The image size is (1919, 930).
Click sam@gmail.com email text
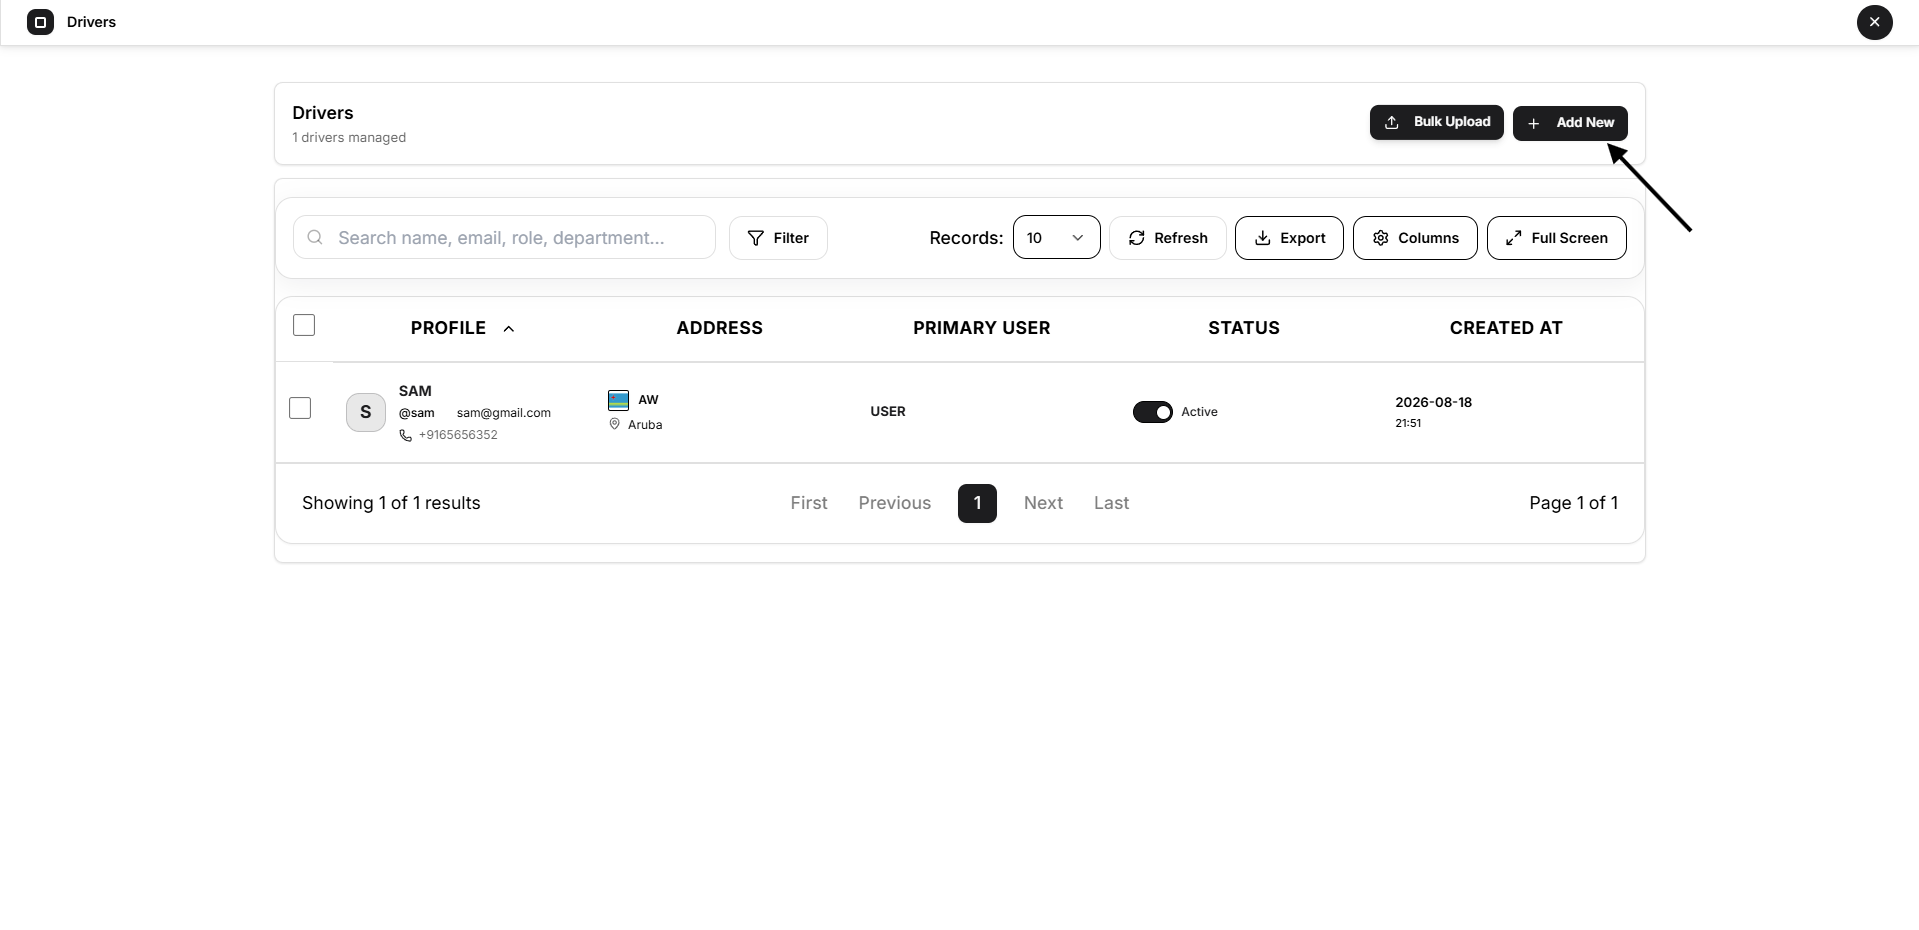504,413
